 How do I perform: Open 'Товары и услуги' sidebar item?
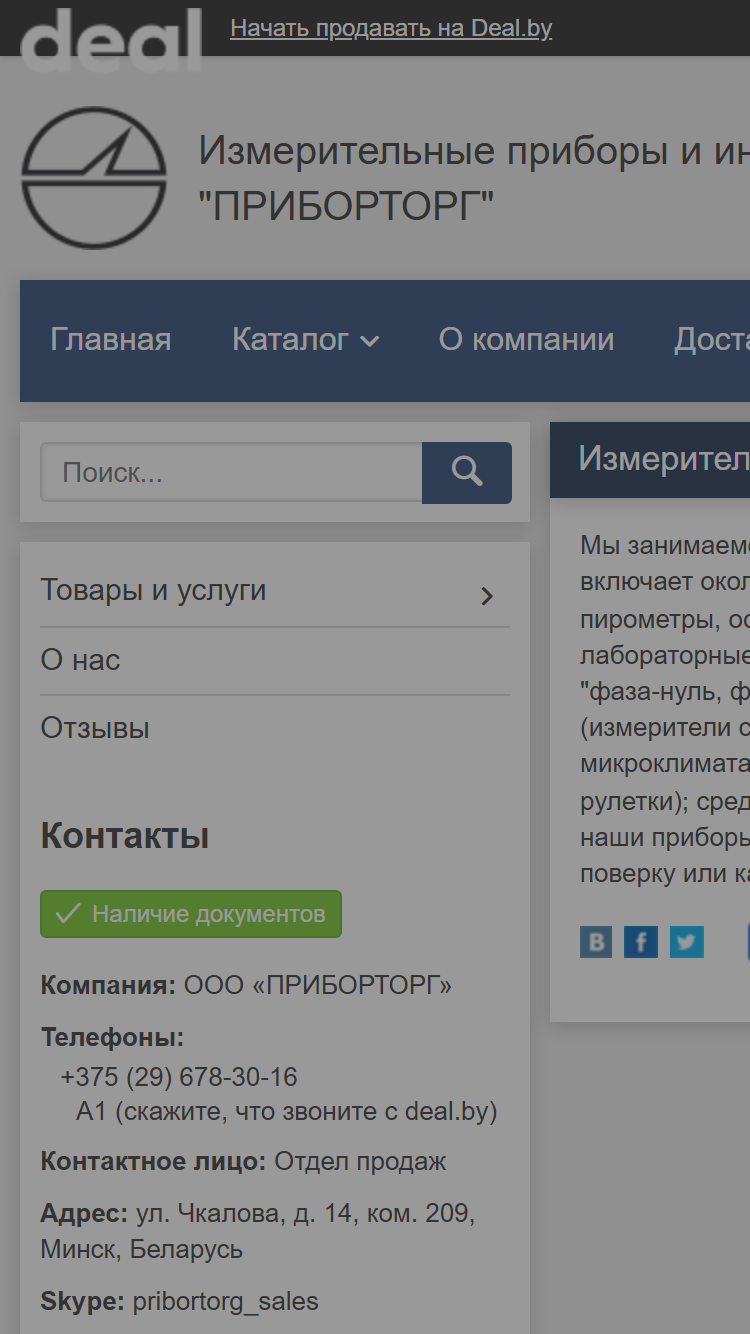tap(153, 590)
